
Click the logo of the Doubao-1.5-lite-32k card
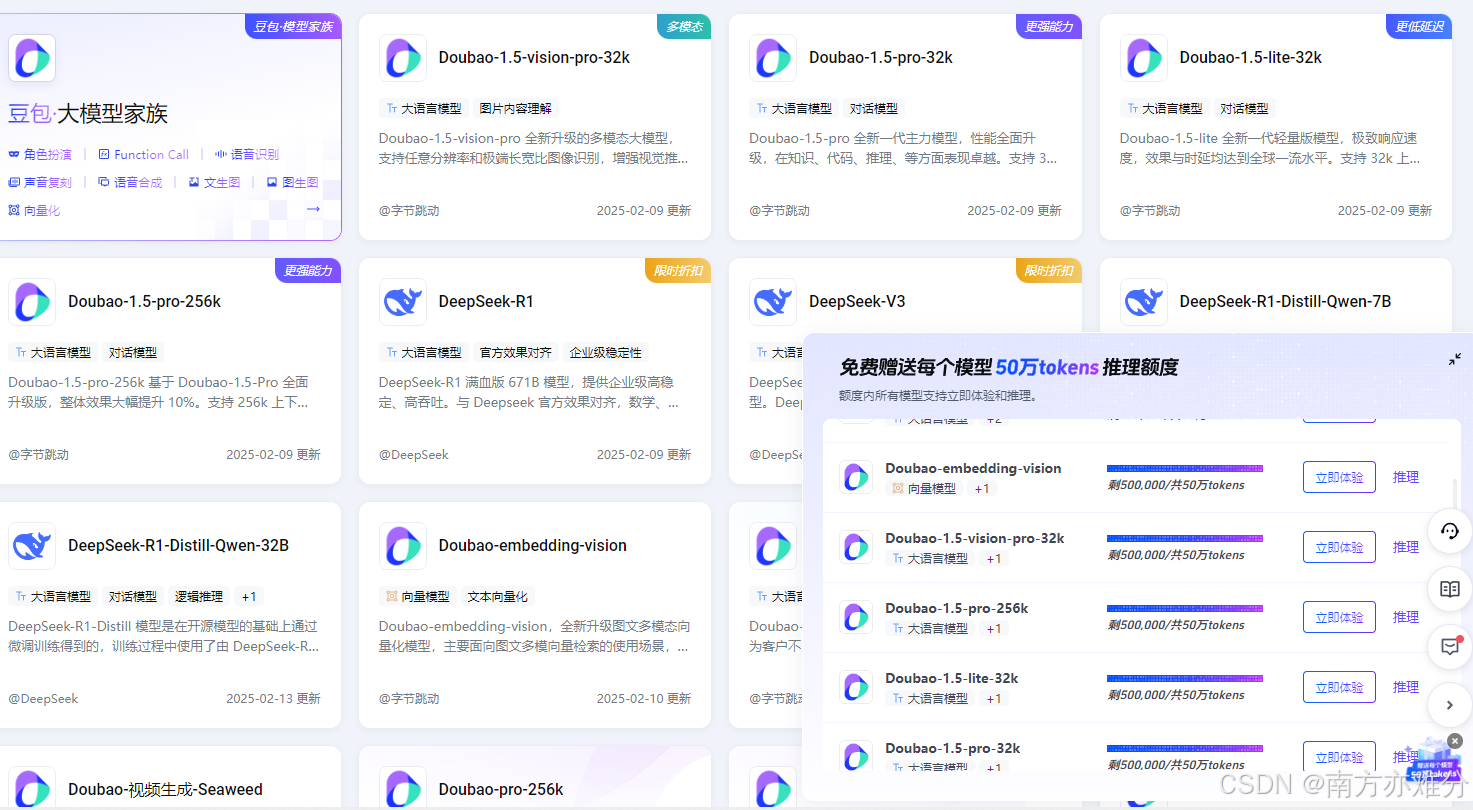(x=1143, y=58)
